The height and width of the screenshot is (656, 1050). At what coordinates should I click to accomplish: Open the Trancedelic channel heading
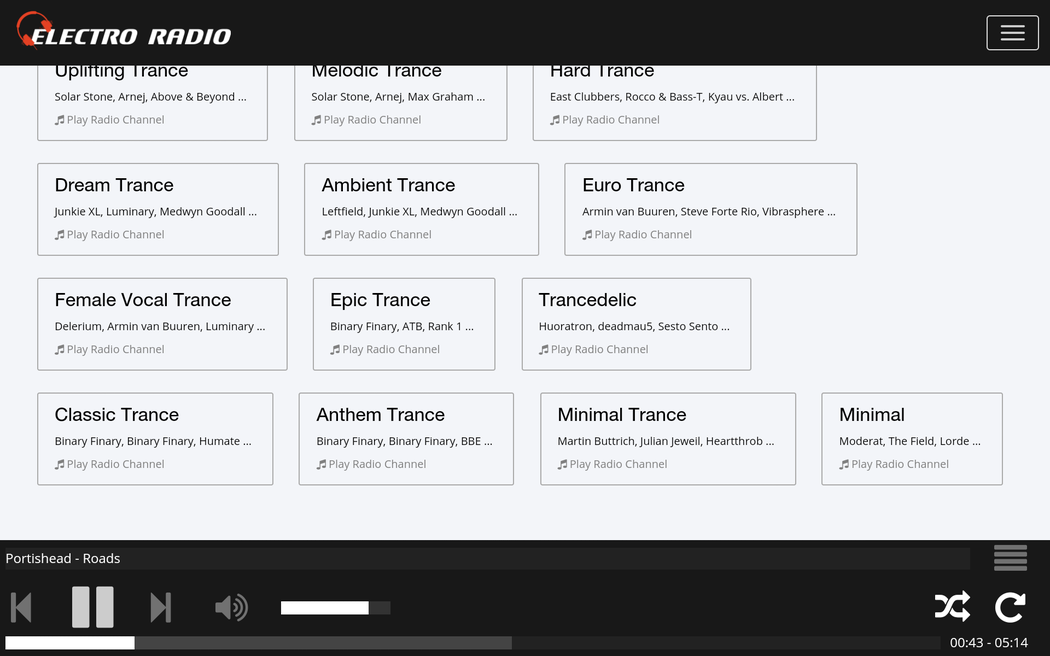click(587, 300)
